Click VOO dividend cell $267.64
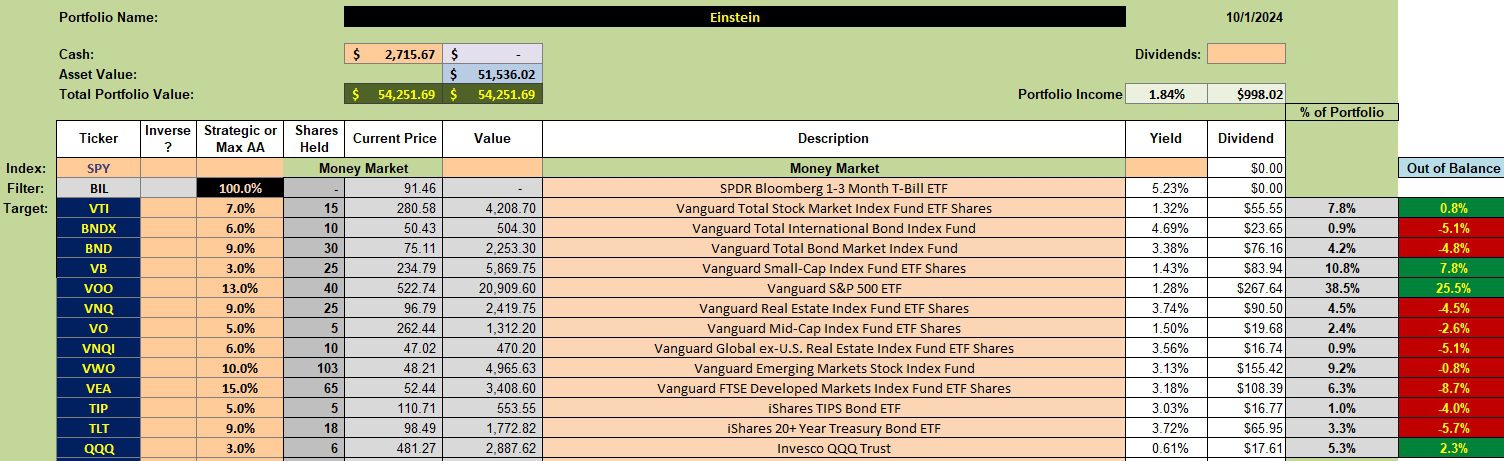Viewport: 1504px width, 461px height. point(1246,288)
